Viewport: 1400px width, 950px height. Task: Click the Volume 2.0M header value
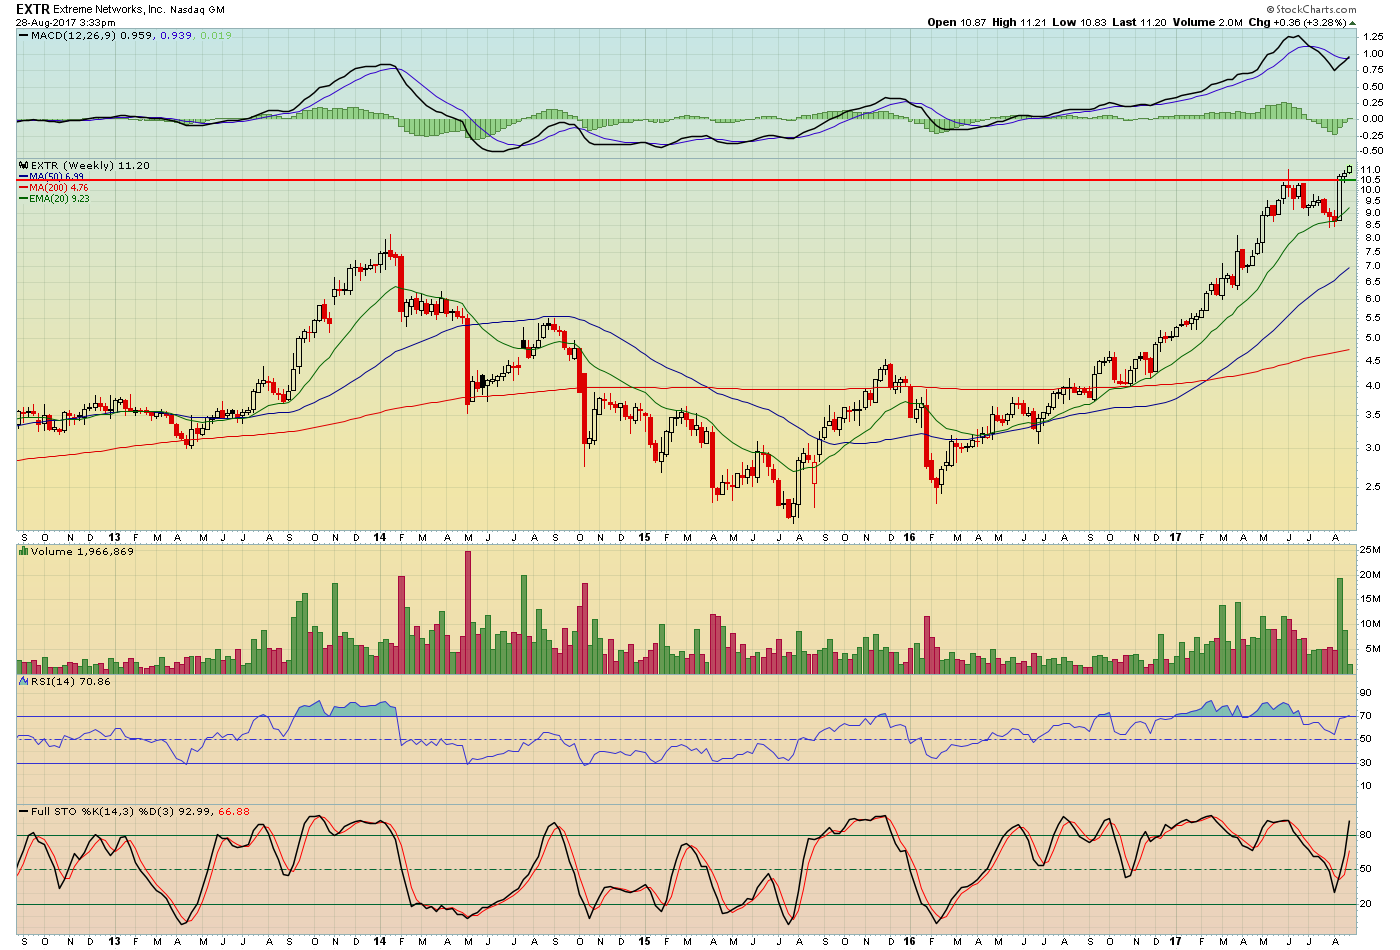point(1208,22)
